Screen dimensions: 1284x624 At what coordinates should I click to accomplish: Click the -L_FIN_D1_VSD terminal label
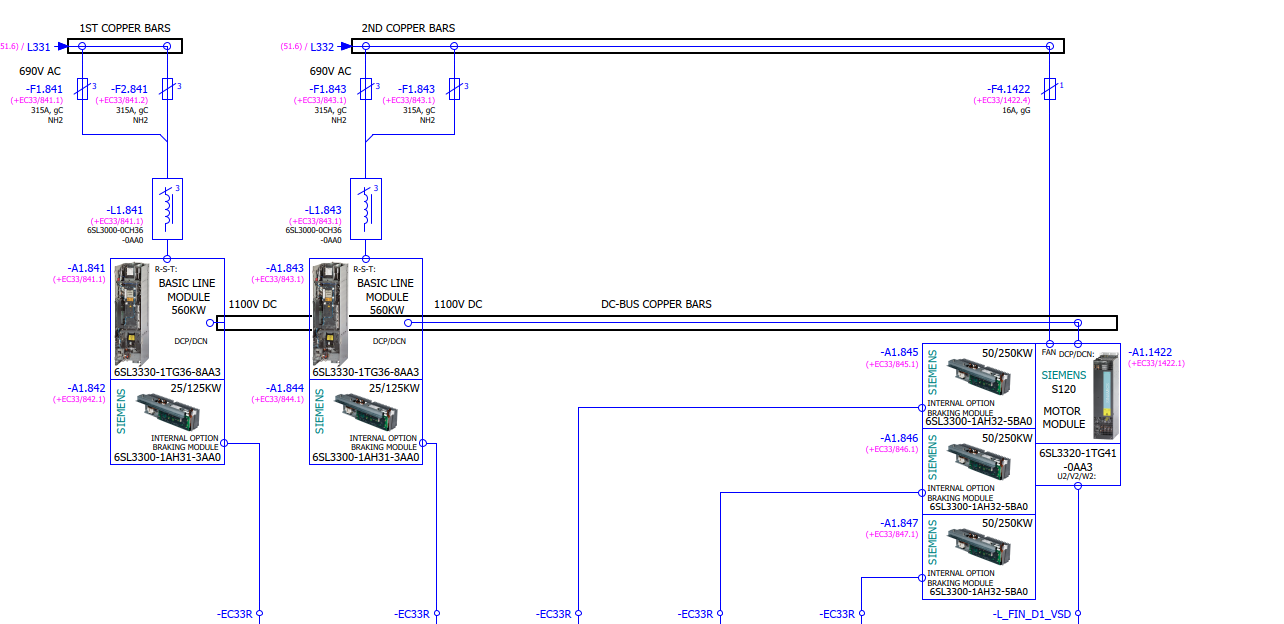tap(1031, 614)
